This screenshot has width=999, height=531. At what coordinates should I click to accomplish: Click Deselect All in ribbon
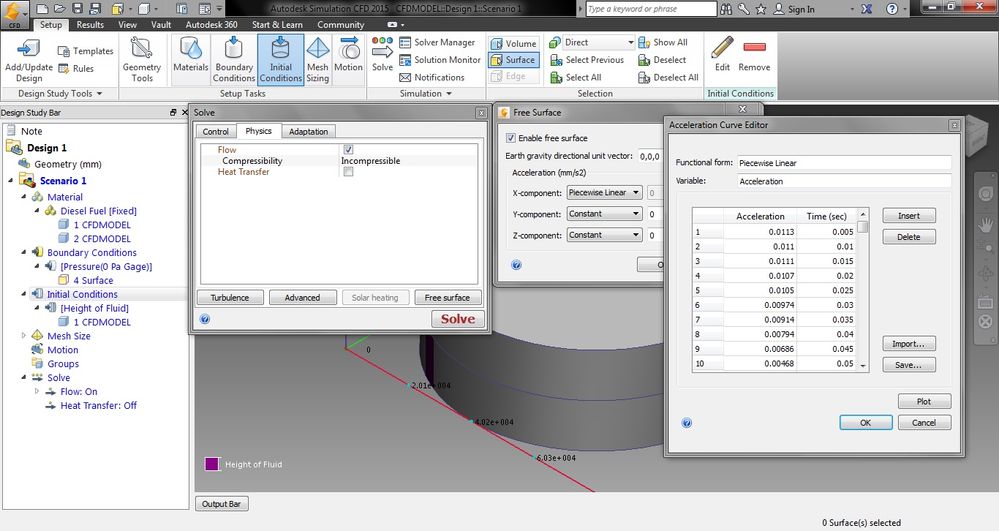(668, 77)
